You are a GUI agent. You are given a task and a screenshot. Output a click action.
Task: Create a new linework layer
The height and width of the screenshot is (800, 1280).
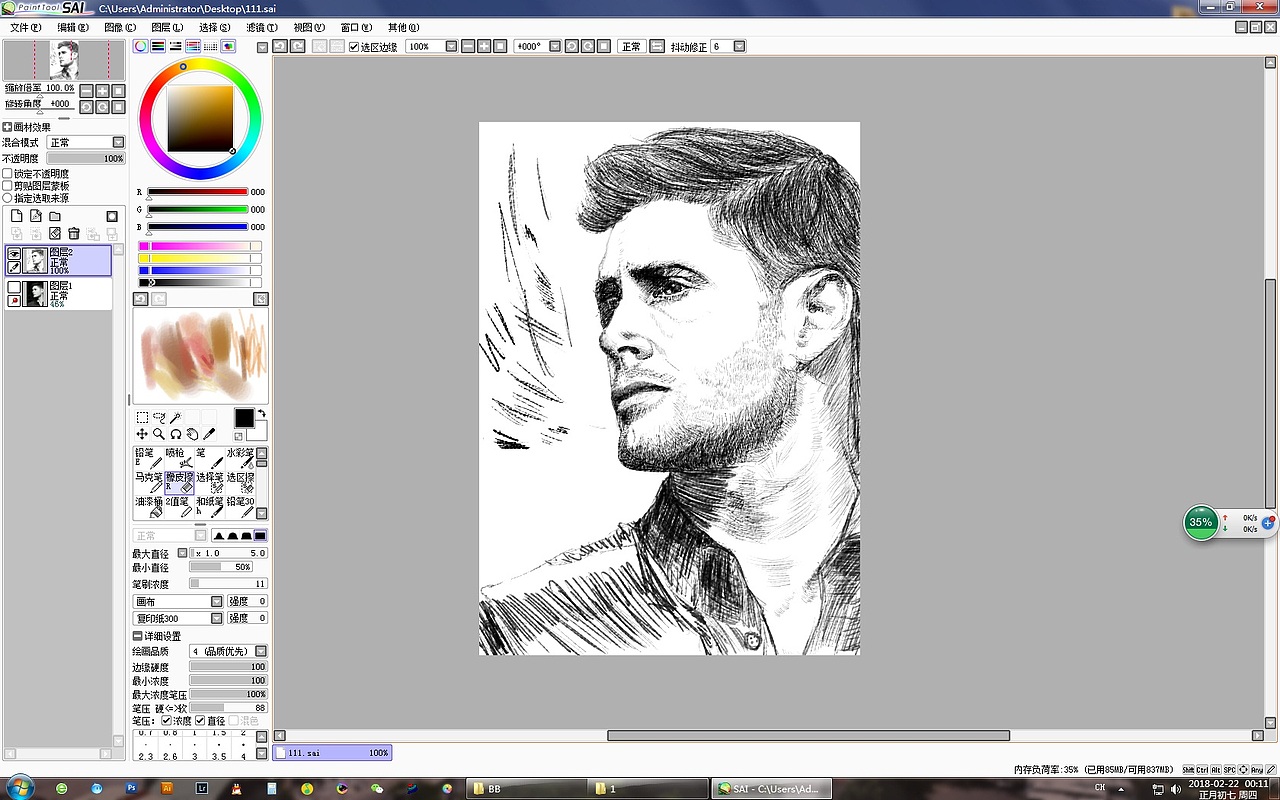point(36,216)
